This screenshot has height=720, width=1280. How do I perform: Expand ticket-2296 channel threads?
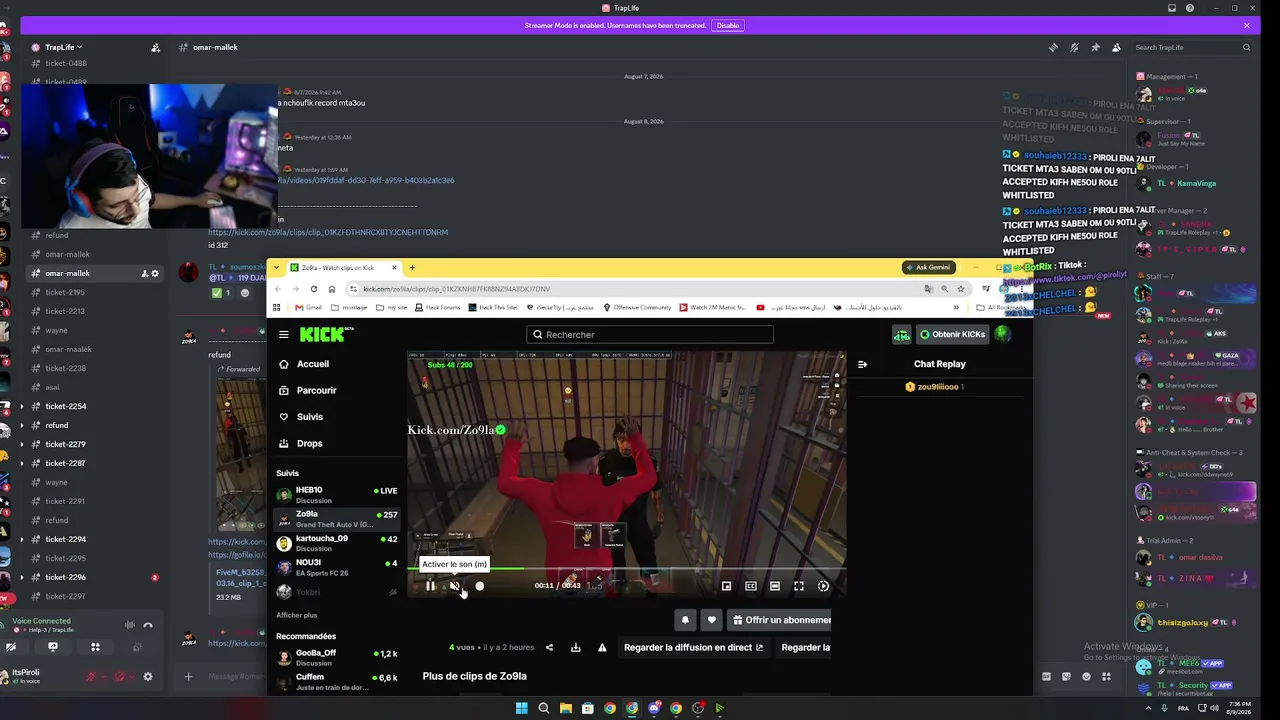tap(22, 577)
